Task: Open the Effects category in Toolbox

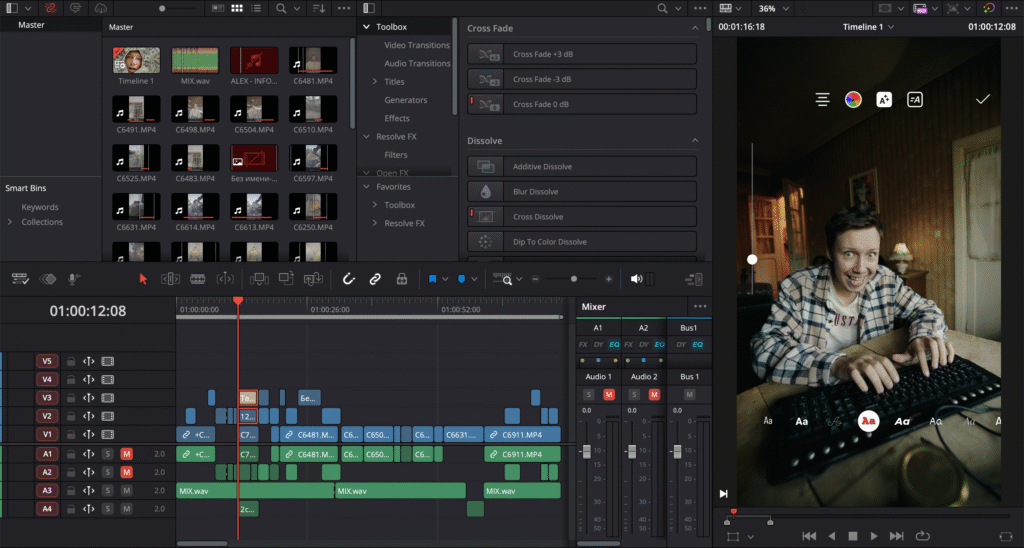Action: pyautogui.click(x=397, y=118)
